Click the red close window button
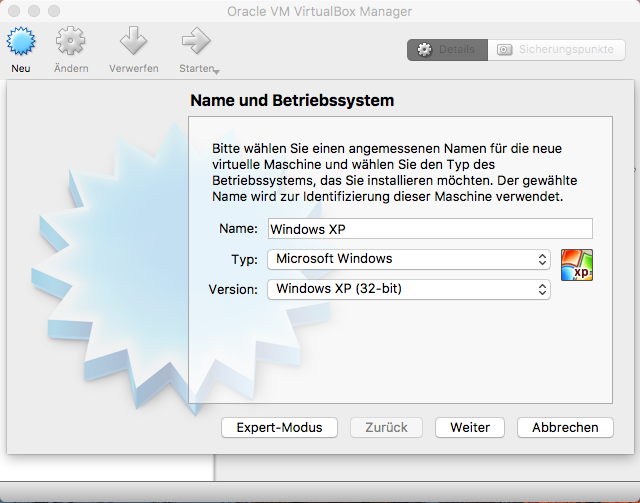This screenshot has width=640, height=503. pyautogui.click(x=14, y=11)
